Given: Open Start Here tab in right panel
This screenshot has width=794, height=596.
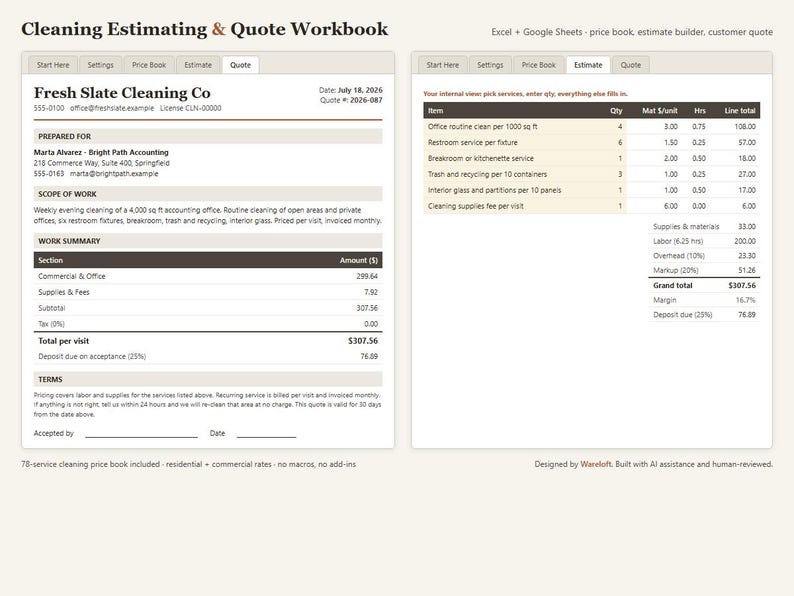Looking at the screenshot, I should coord(443,65).
